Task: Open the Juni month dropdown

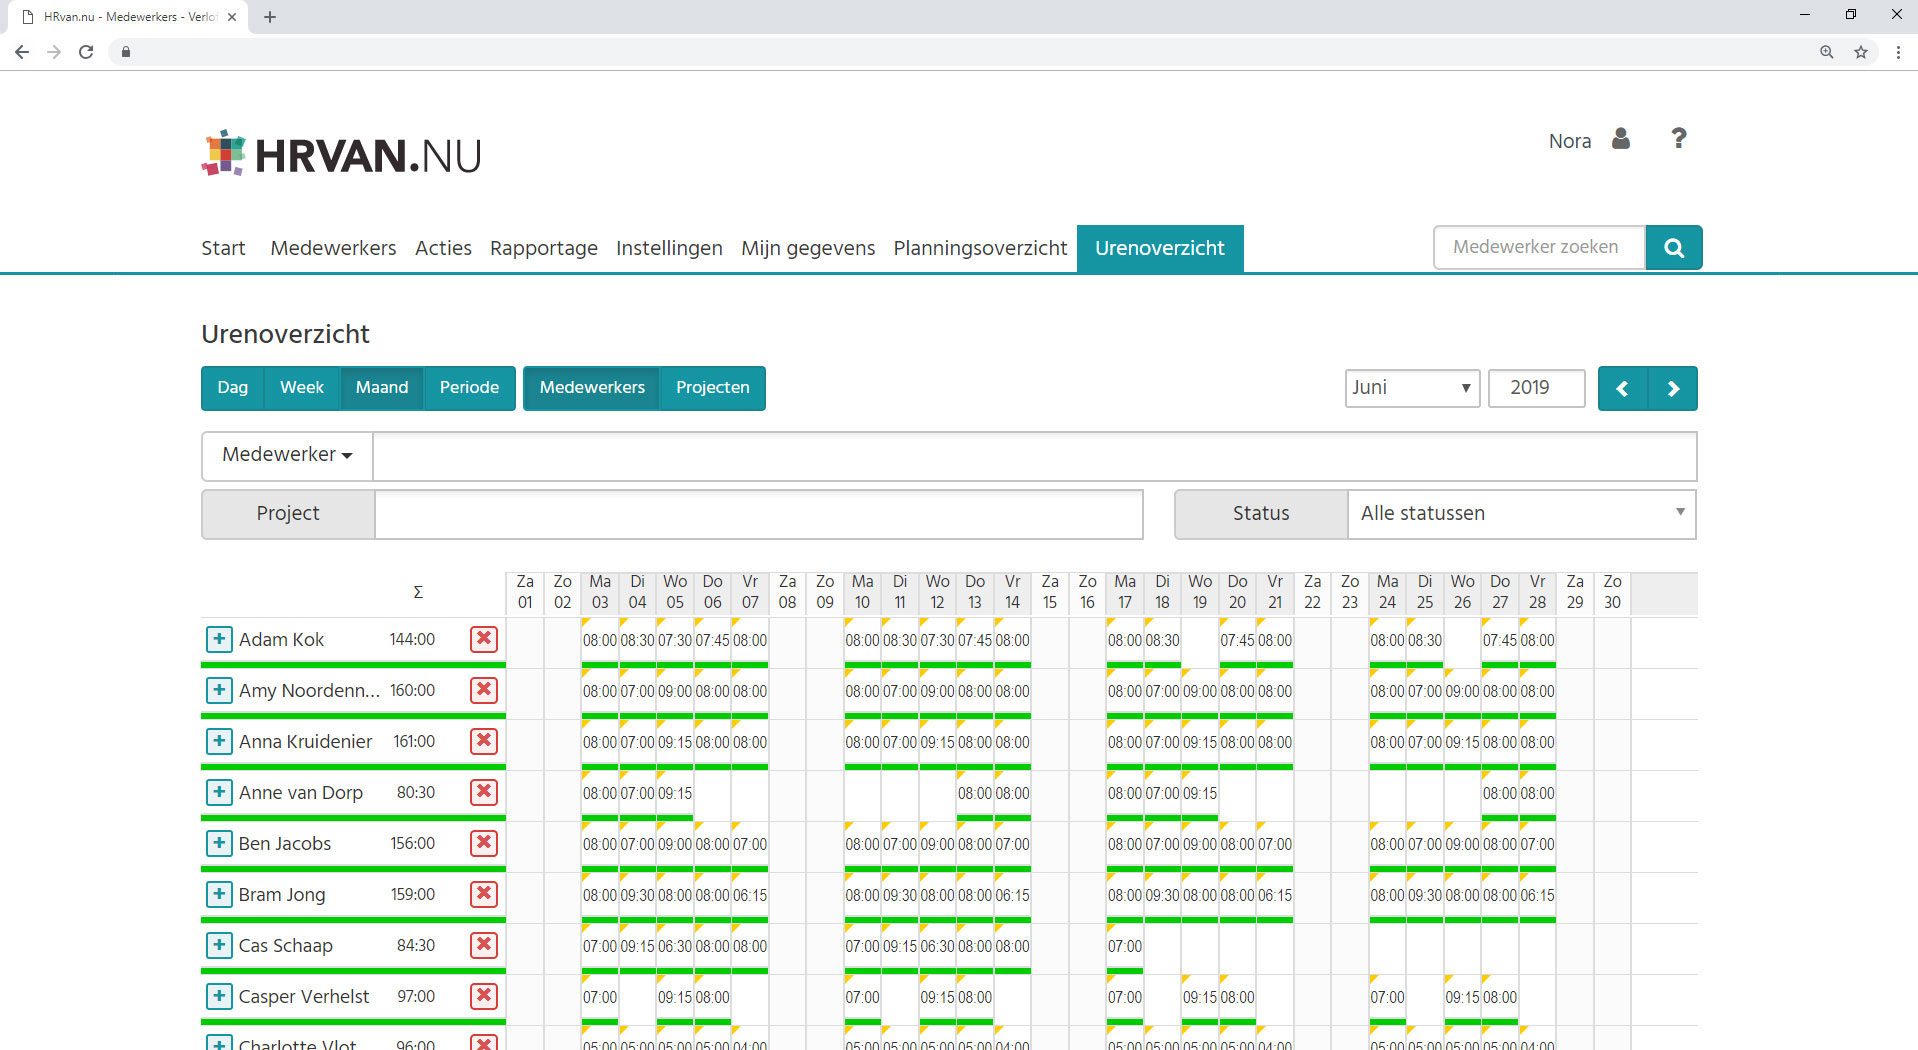Action: point(1412,388)
